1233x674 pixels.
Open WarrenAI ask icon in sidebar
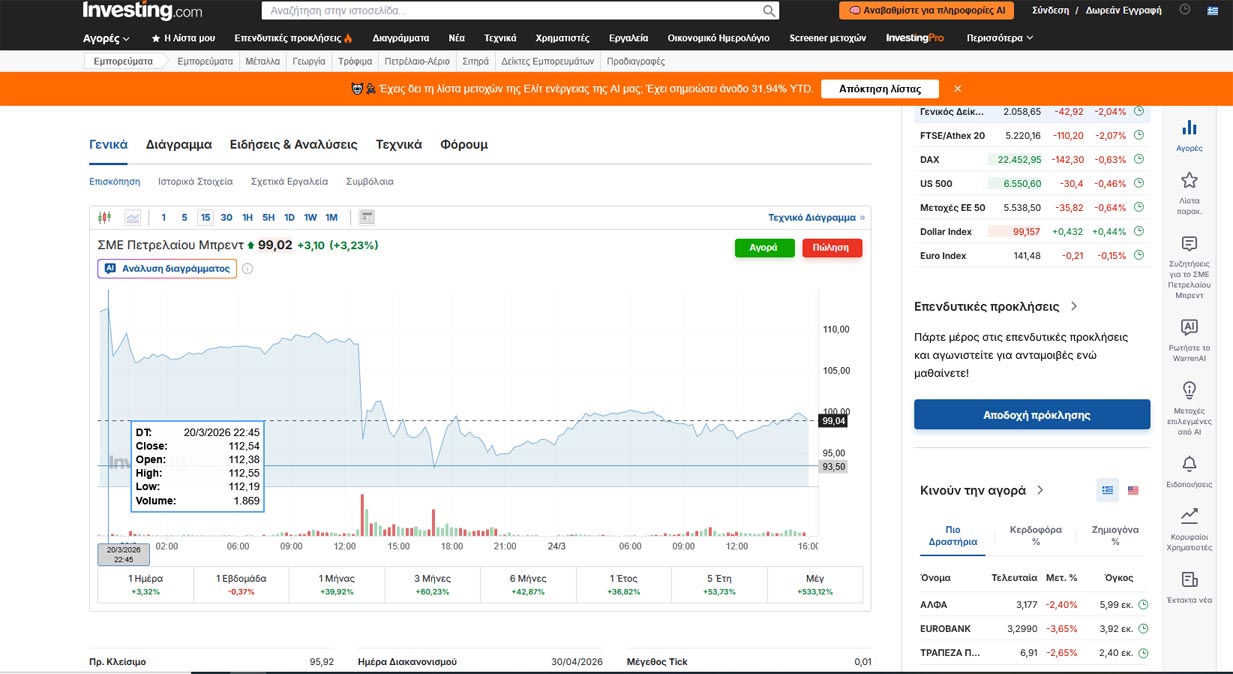coord(1189,327)
